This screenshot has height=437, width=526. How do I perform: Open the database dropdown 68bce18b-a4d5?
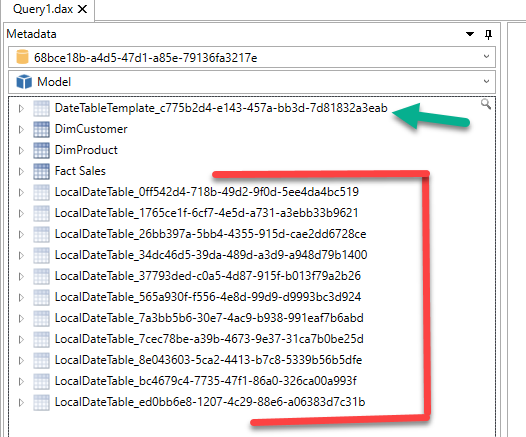pos(252,57)
